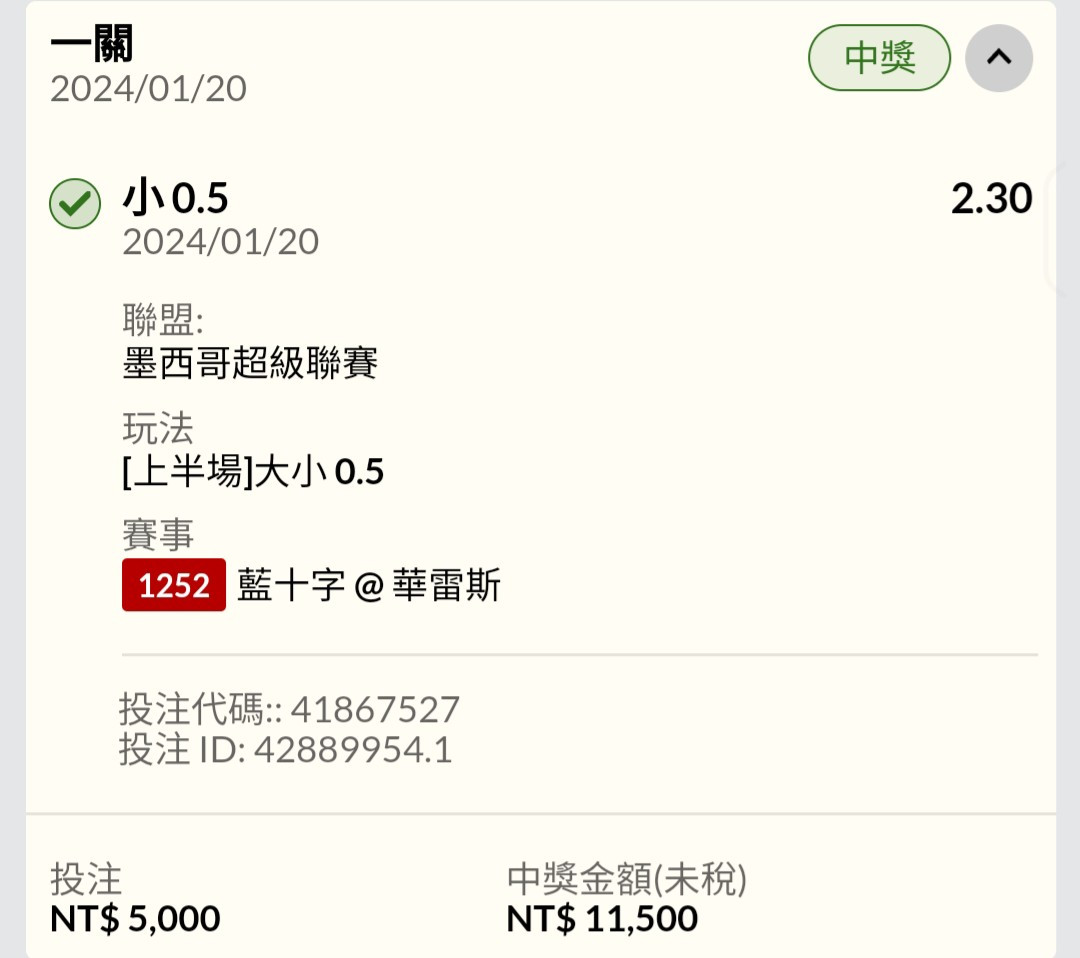Screen dimensions: 1080x958
Task: Click the green checkmark icon beside 小 0.5
Action: pos(74,204)
